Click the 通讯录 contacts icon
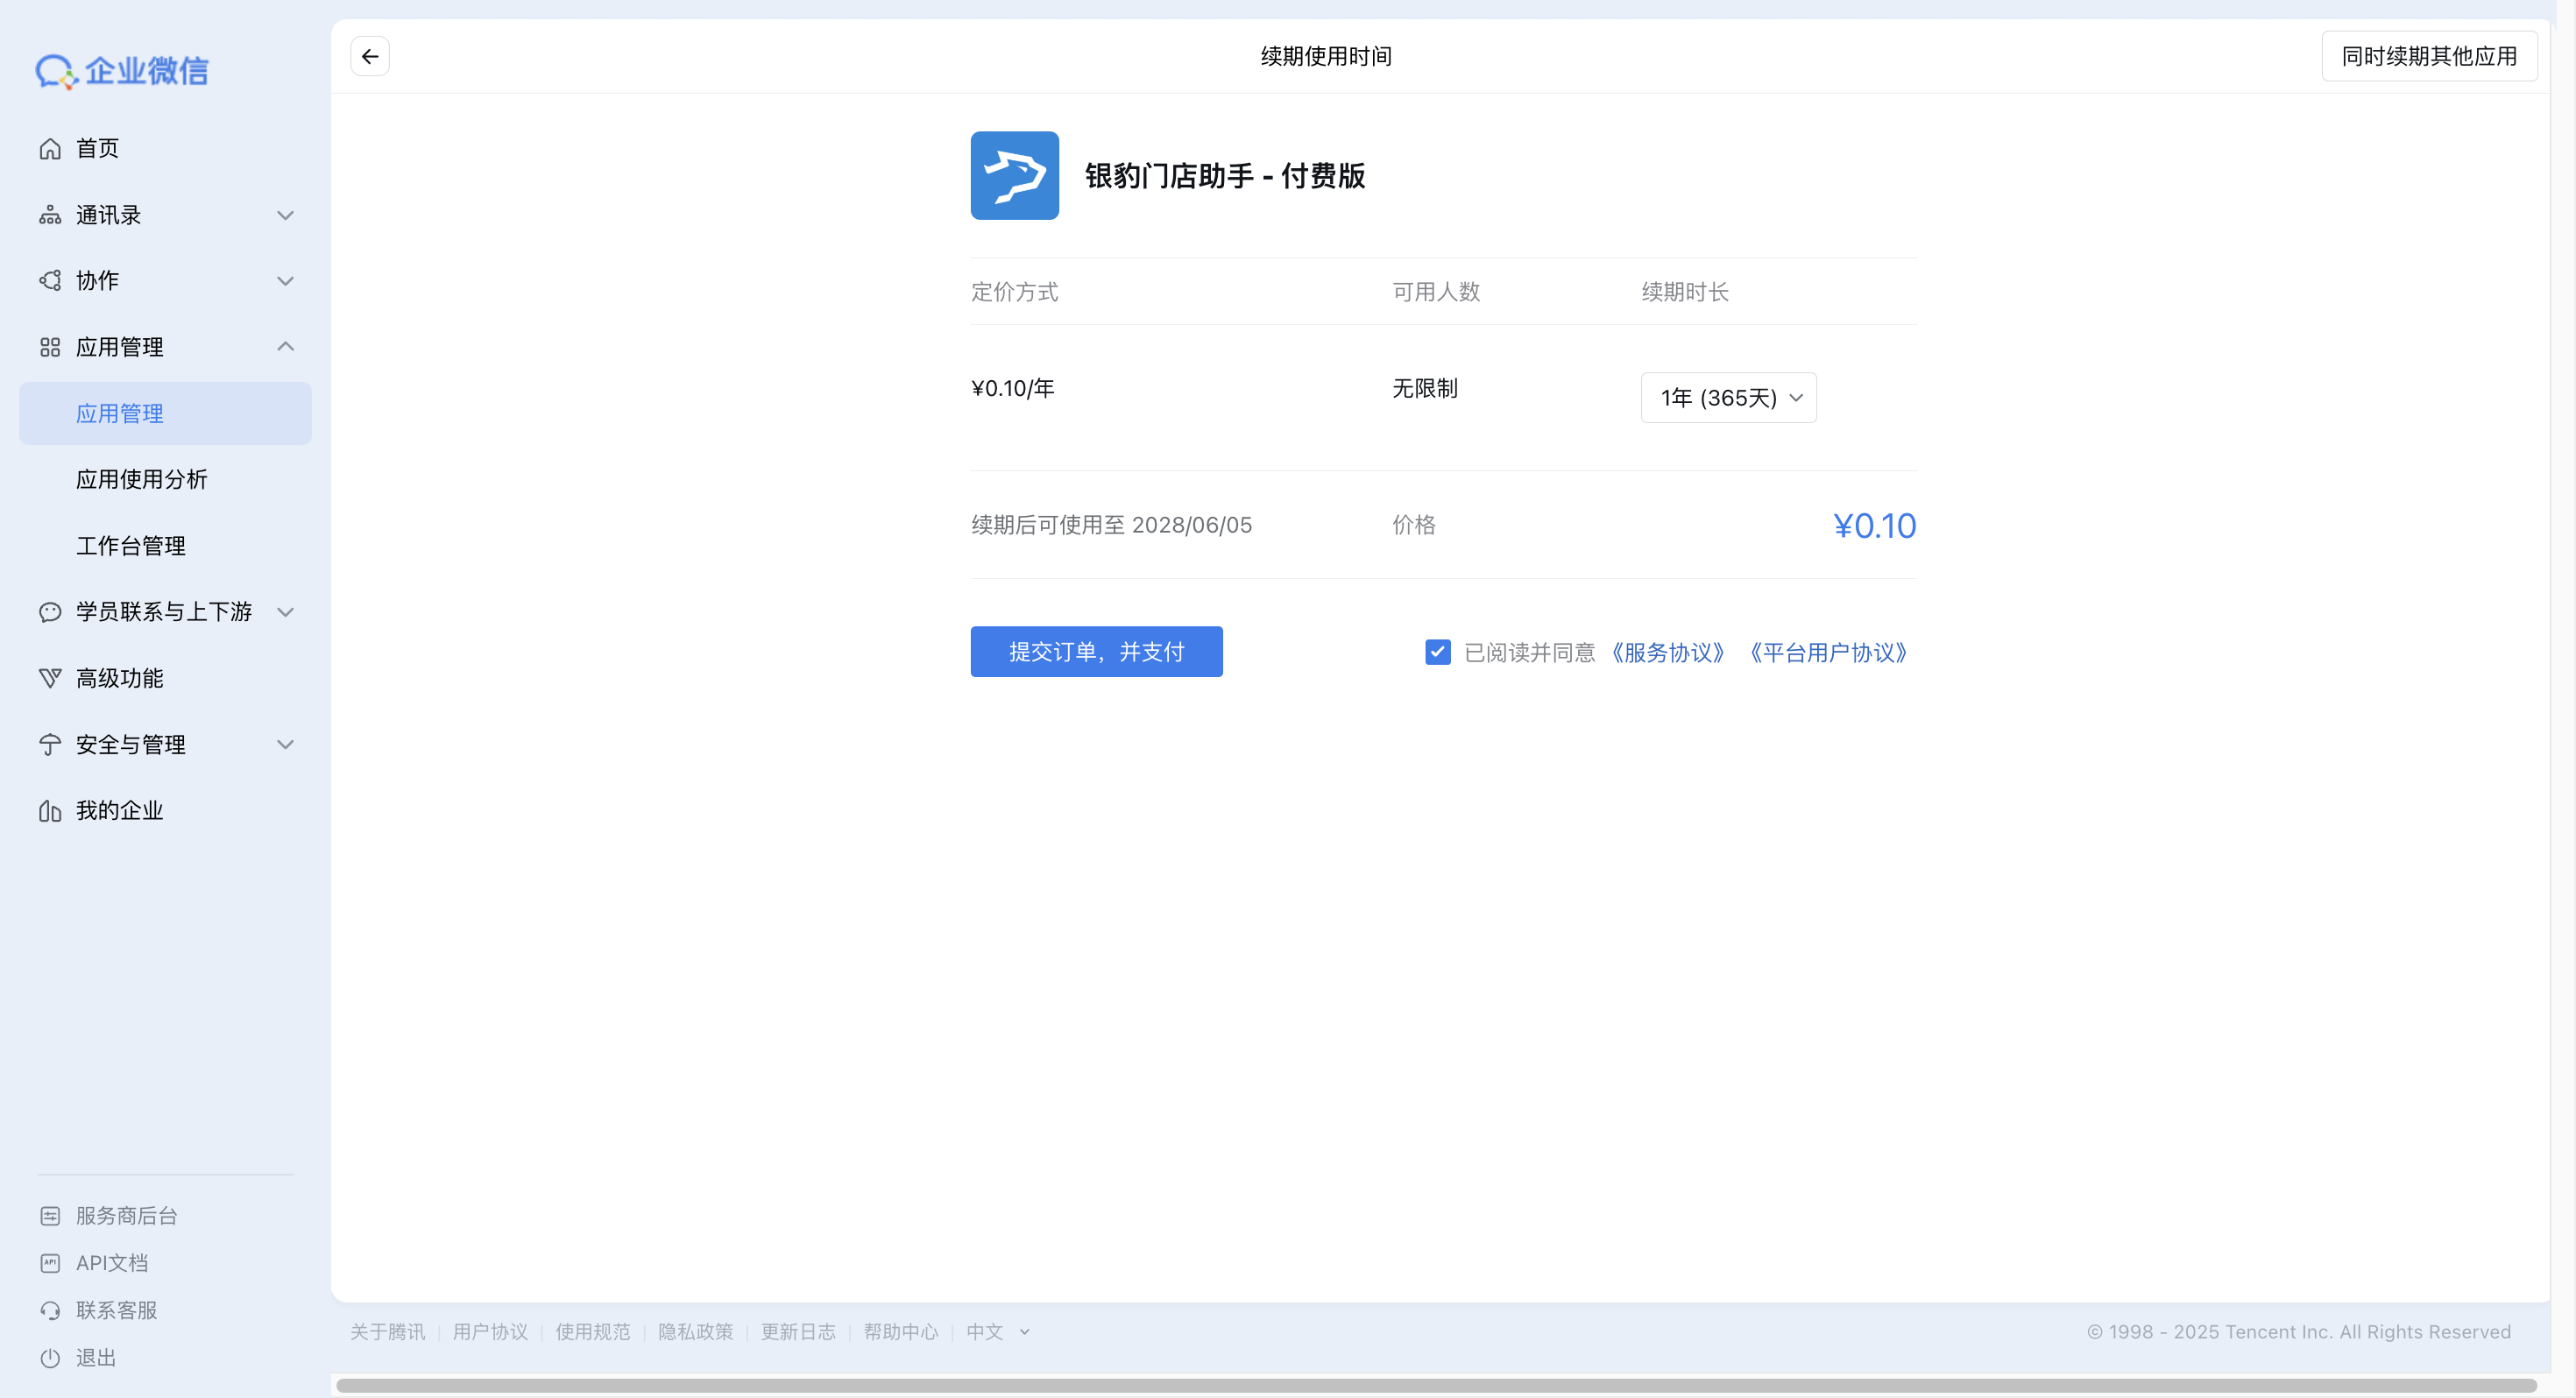This screenshot has width=2576, height=1398. 50,215
